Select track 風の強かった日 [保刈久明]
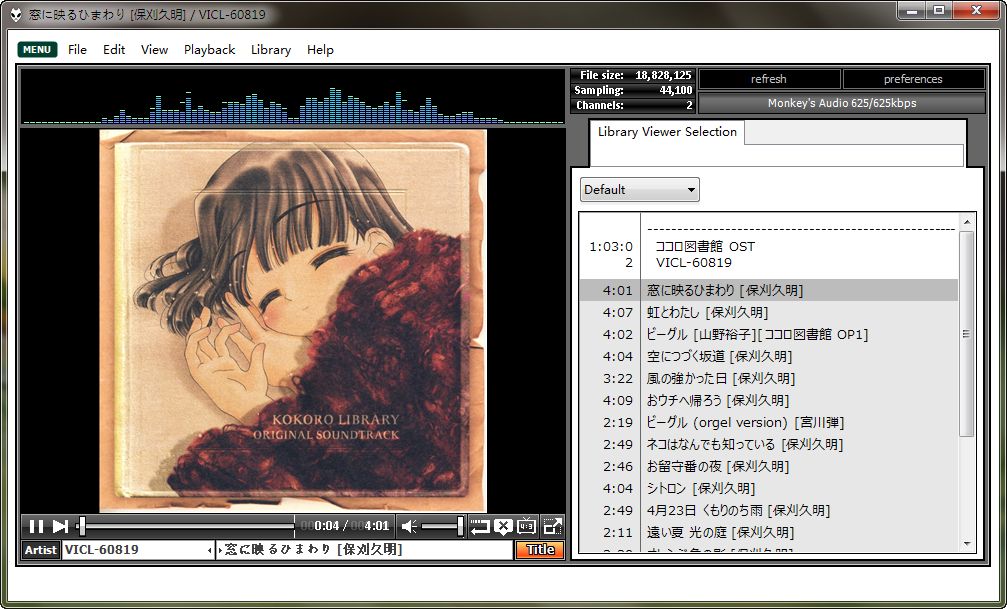 click(x=768, y=378)
